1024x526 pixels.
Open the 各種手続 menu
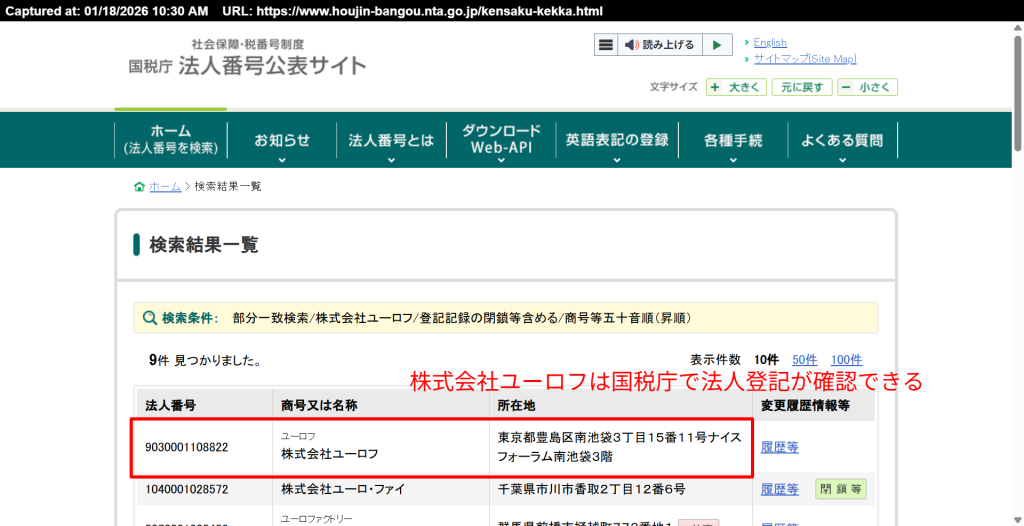[x=733, y=140]
